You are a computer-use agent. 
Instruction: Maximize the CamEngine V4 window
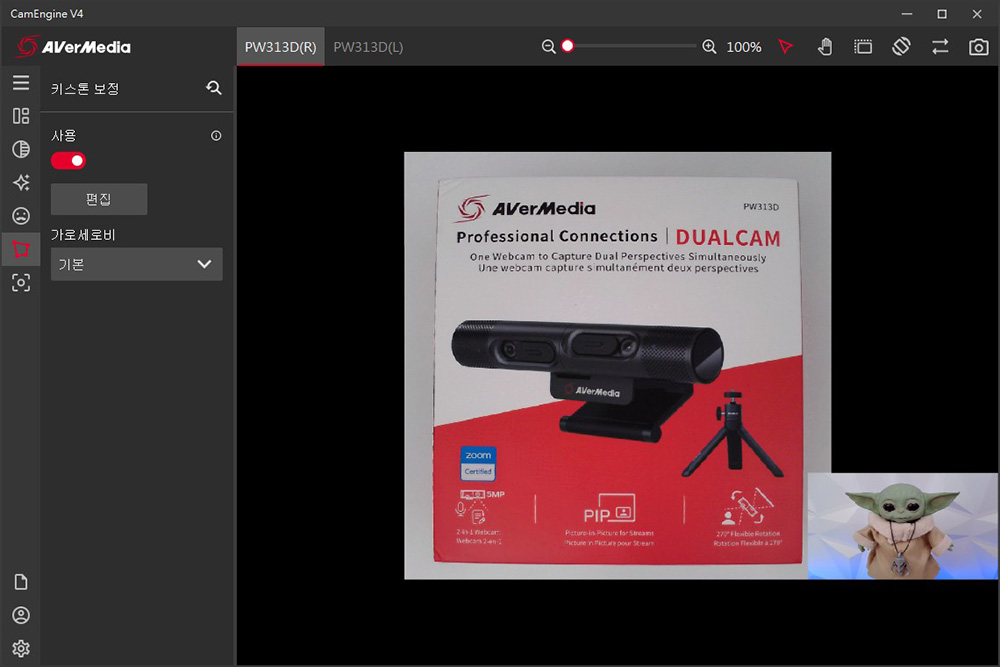coord(942,13)
